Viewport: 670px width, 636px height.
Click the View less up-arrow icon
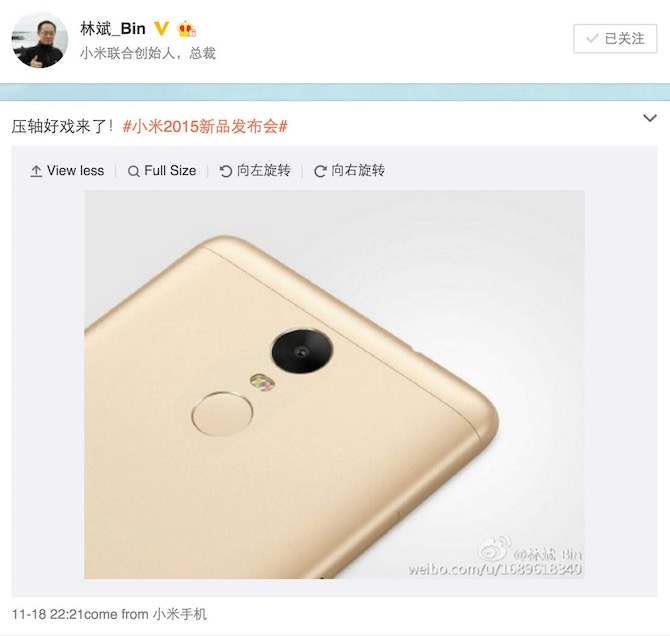click(x=36, y=171)
